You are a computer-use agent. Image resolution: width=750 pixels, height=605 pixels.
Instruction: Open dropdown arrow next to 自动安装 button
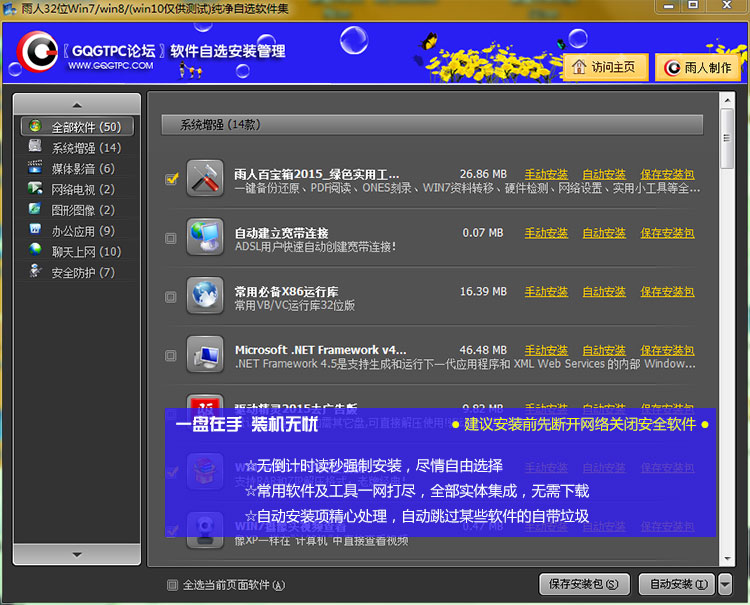tap(725, 584)
